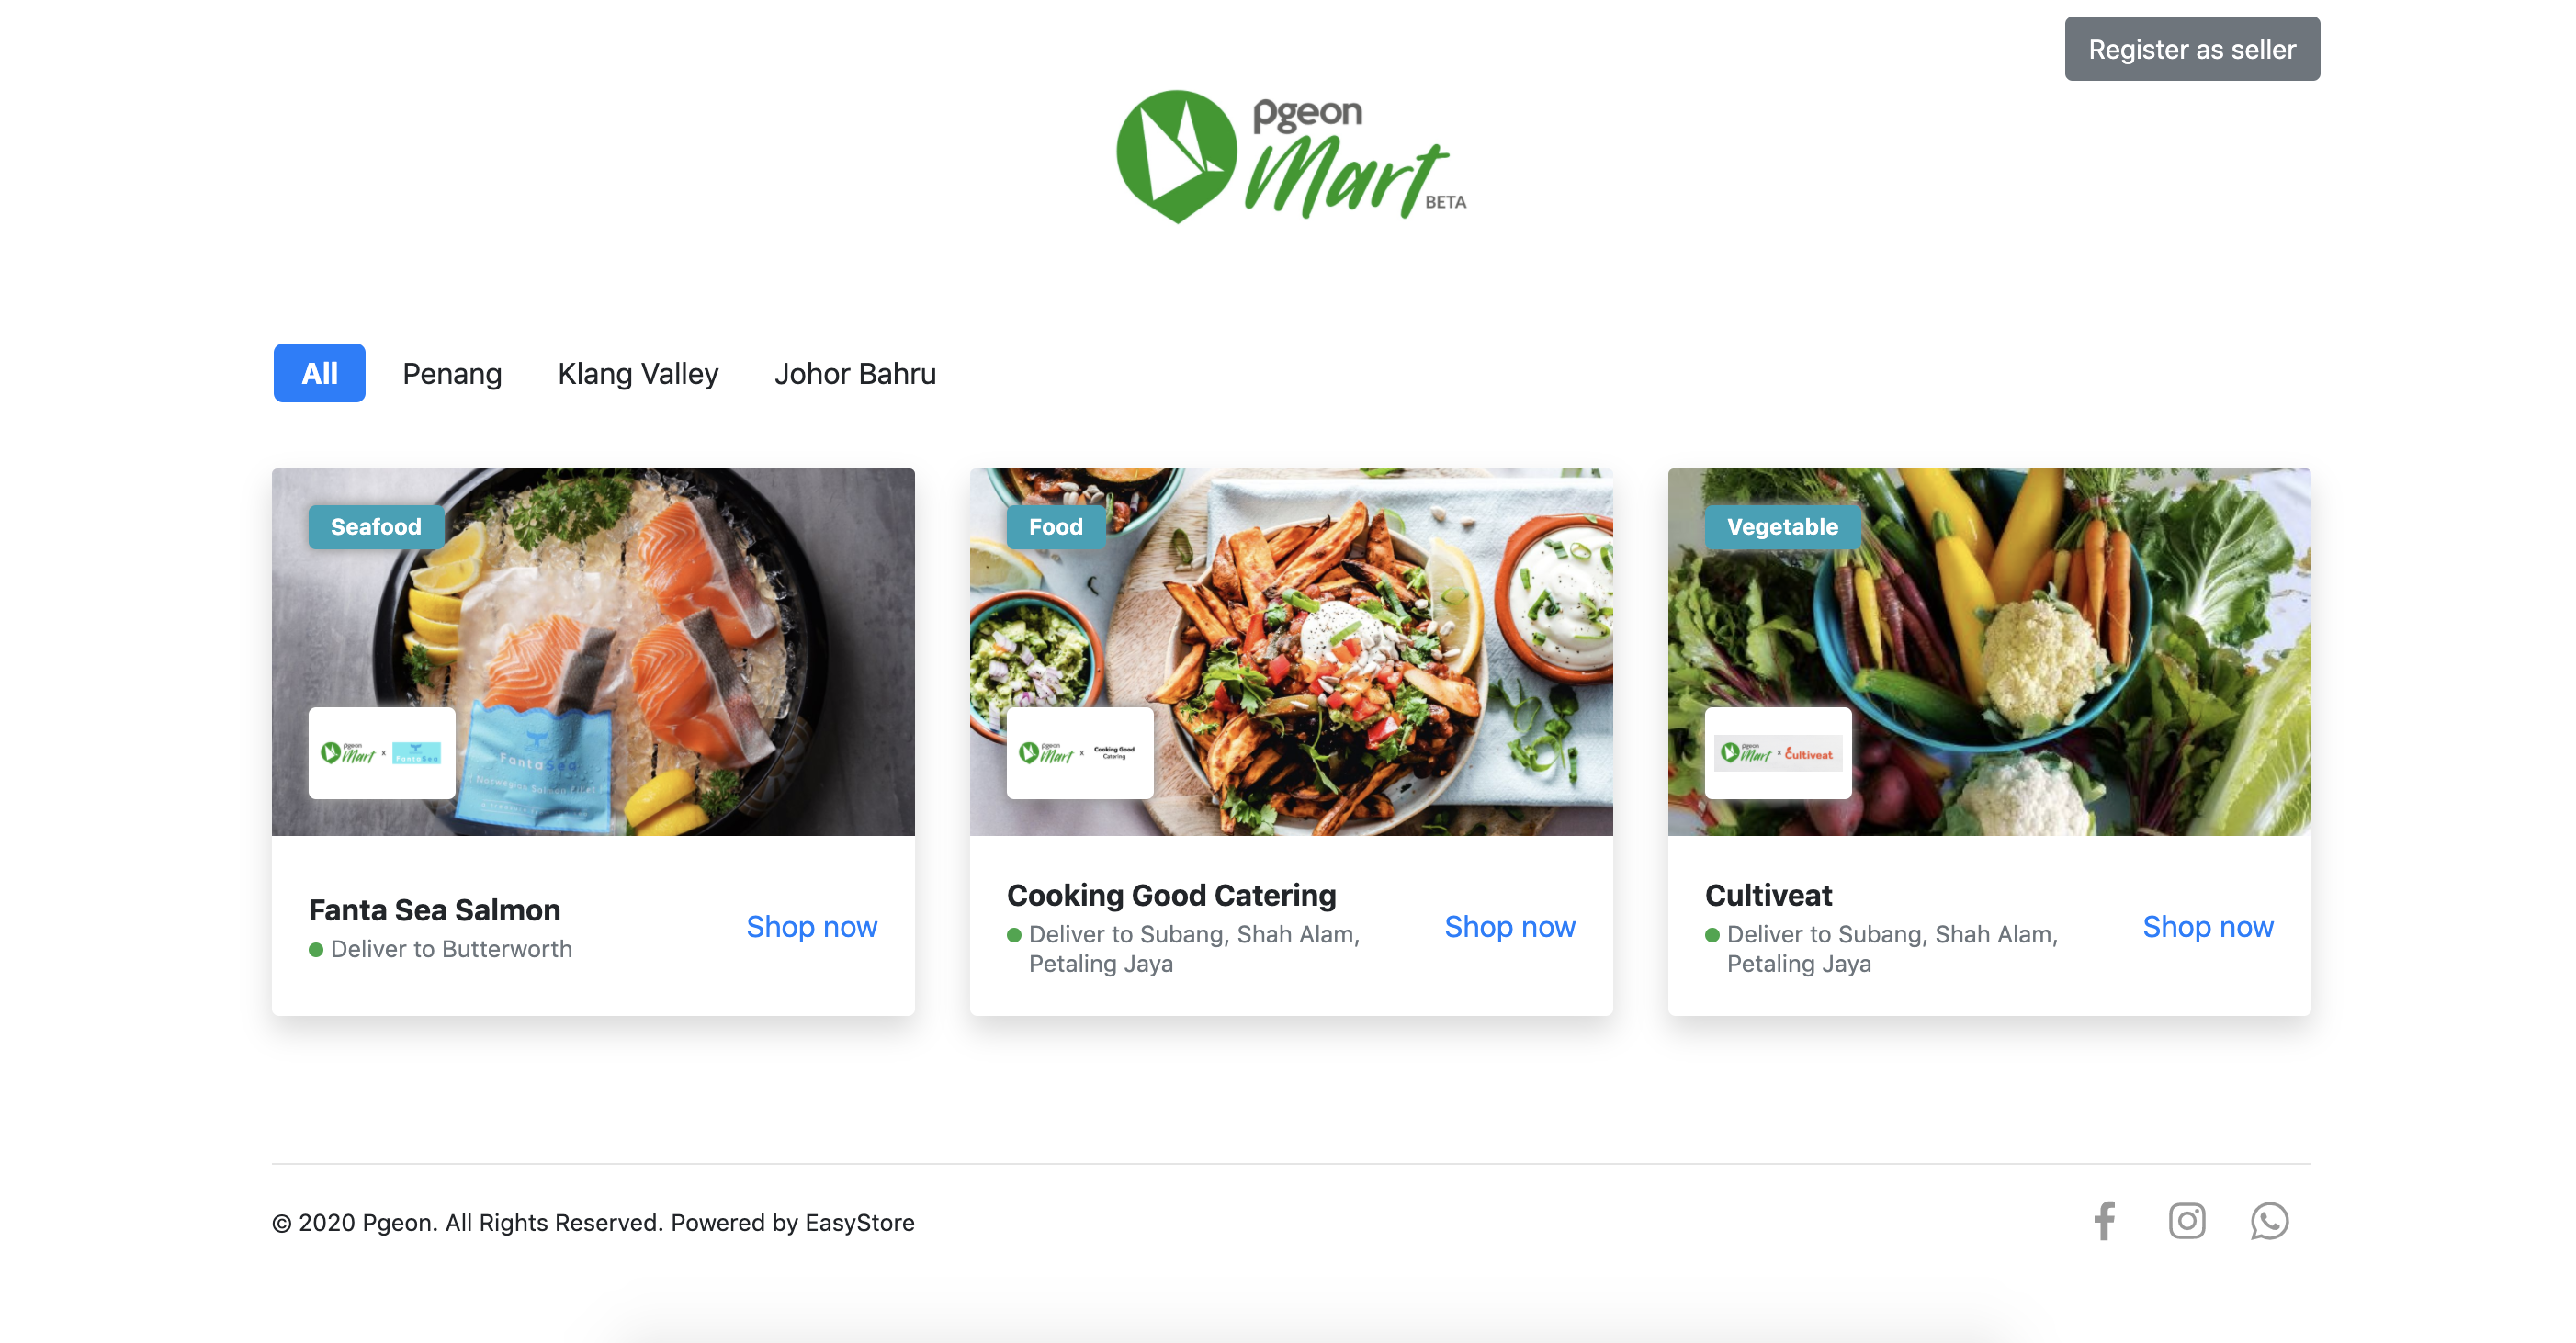This screenshot has height=1343, width=2576.
Task: Click the Pgeon Mart logo
Action: click(x=1291, y=157)
